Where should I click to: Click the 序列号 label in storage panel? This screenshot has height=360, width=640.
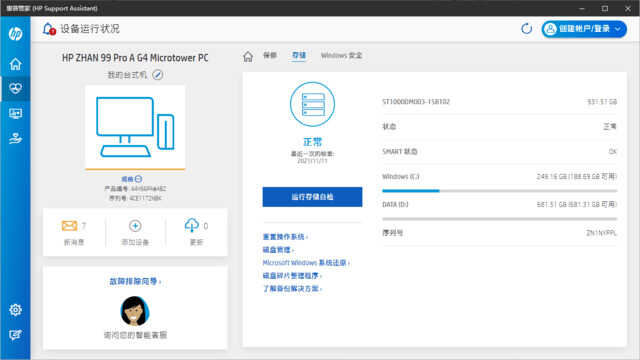tap(393, 233)
